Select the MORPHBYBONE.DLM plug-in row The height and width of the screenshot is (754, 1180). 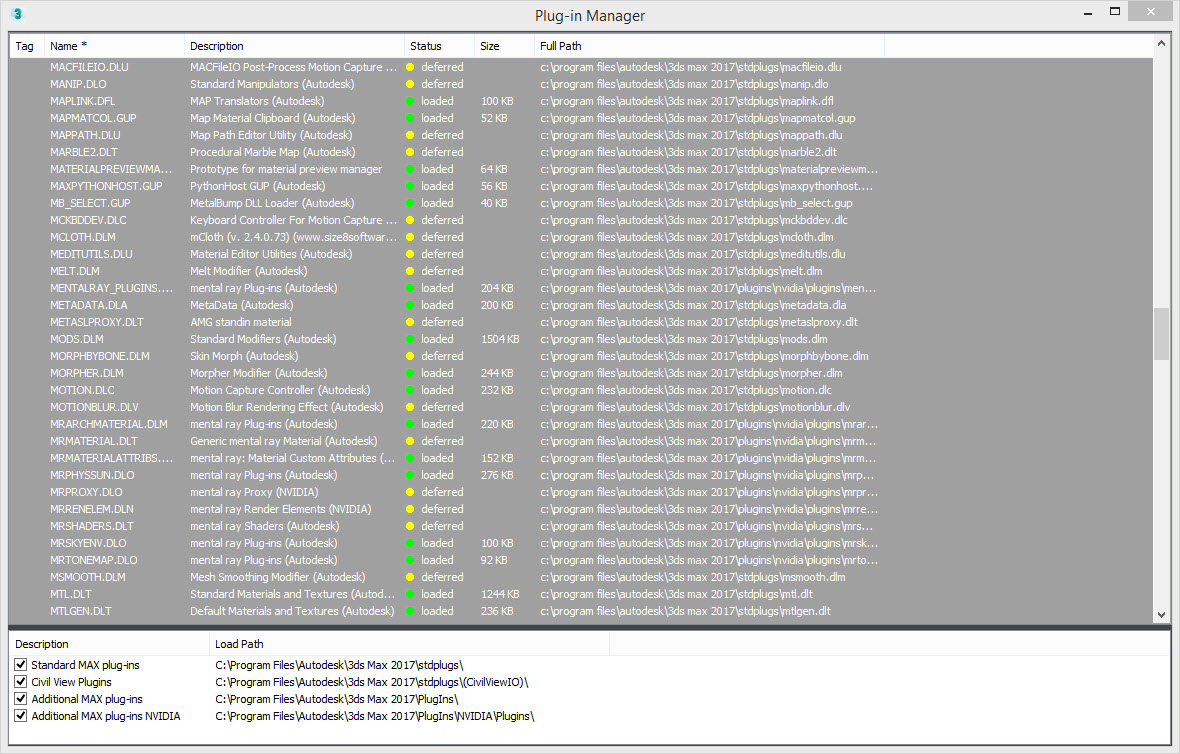580,356
